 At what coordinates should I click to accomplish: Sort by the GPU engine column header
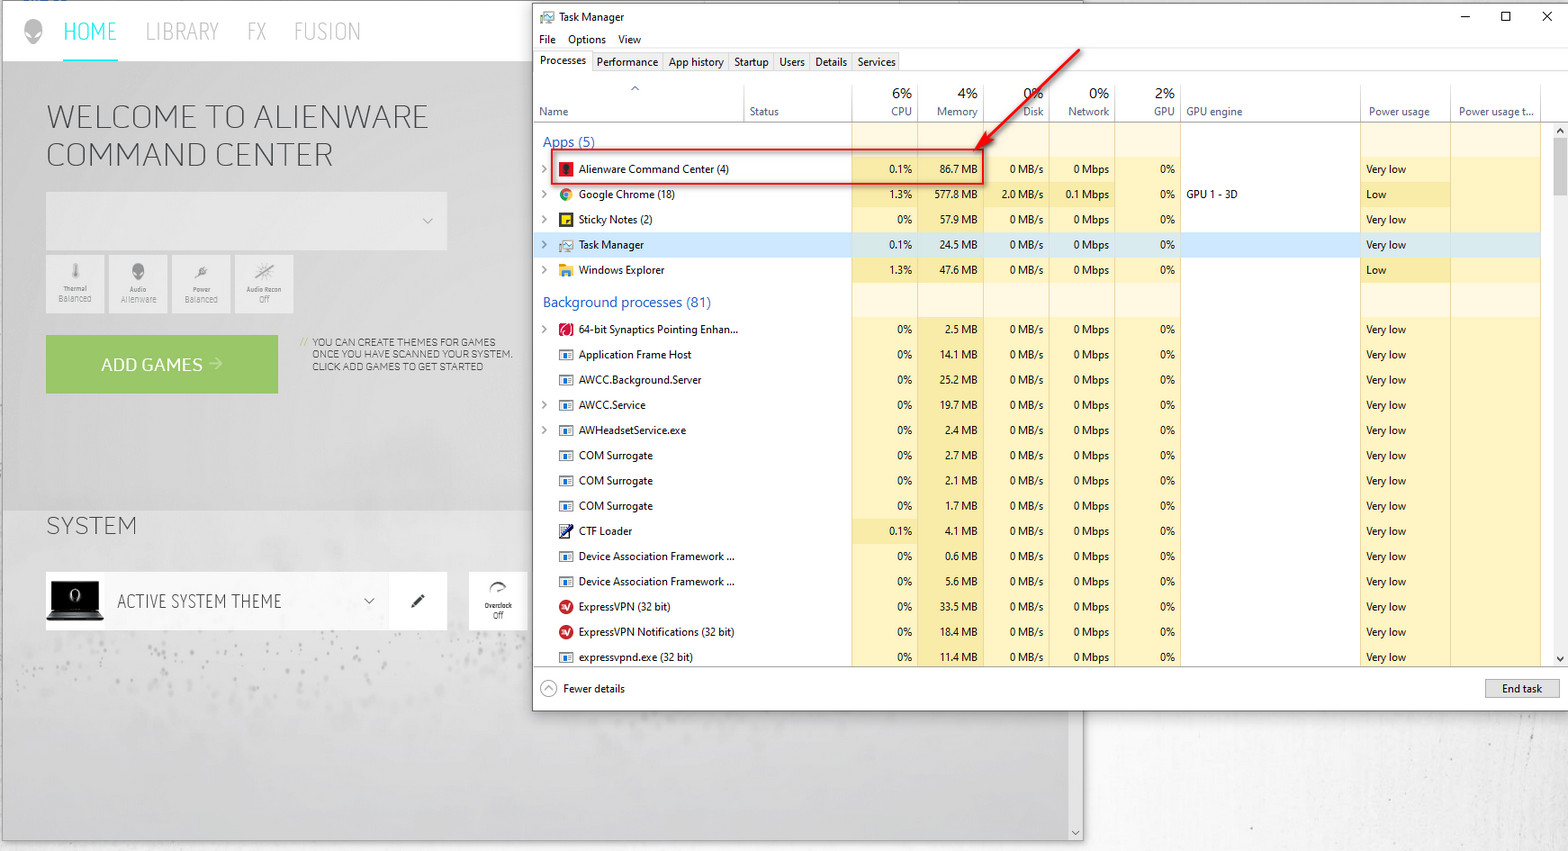click(1270, 102)
